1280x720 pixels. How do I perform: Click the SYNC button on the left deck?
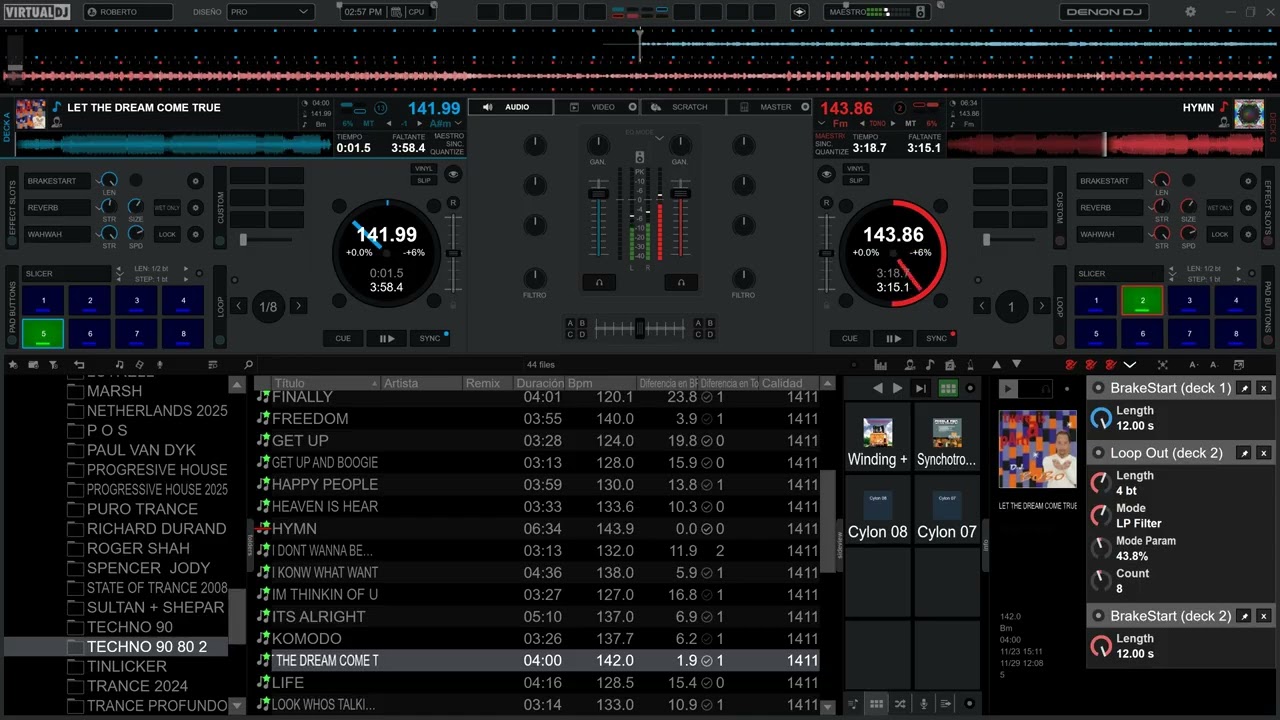pos(430,338)
